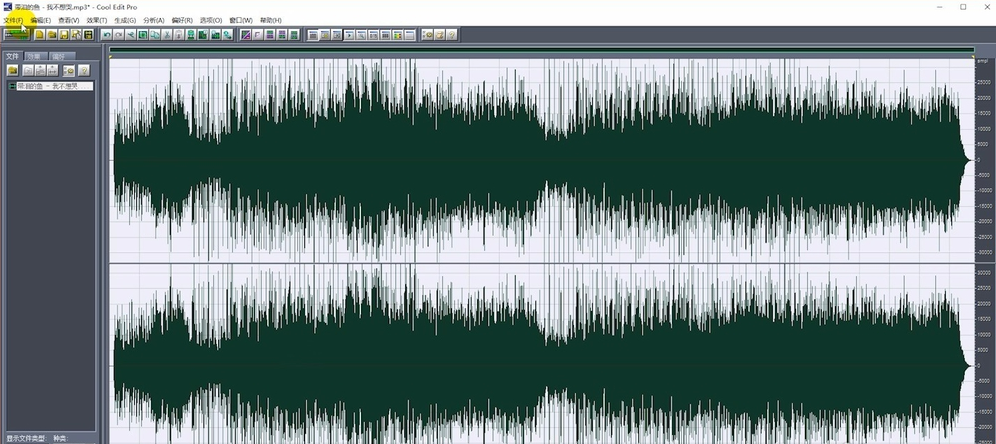Click the Undo arrow toolbar icon
Viewport: 996px width, 444px height.
(x=107, y=35)
